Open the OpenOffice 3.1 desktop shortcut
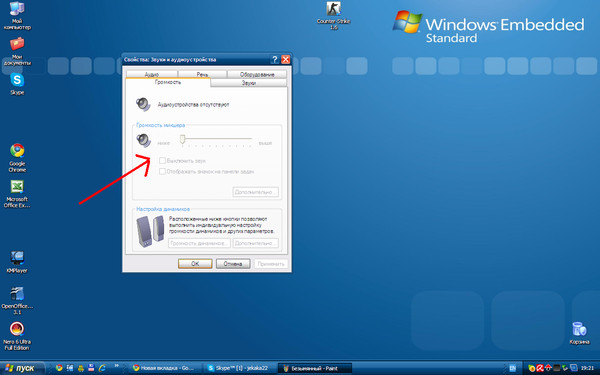Screen dimensions: 600x375 coord(17,300)
